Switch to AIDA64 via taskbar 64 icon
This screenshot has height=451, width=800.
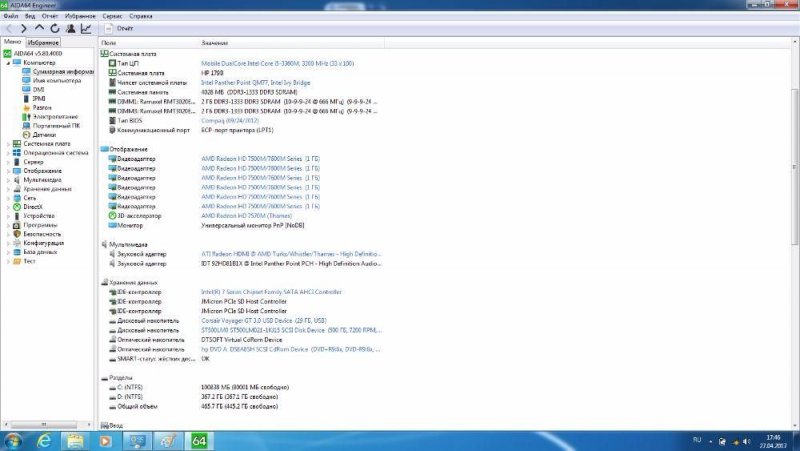(199, 441)
